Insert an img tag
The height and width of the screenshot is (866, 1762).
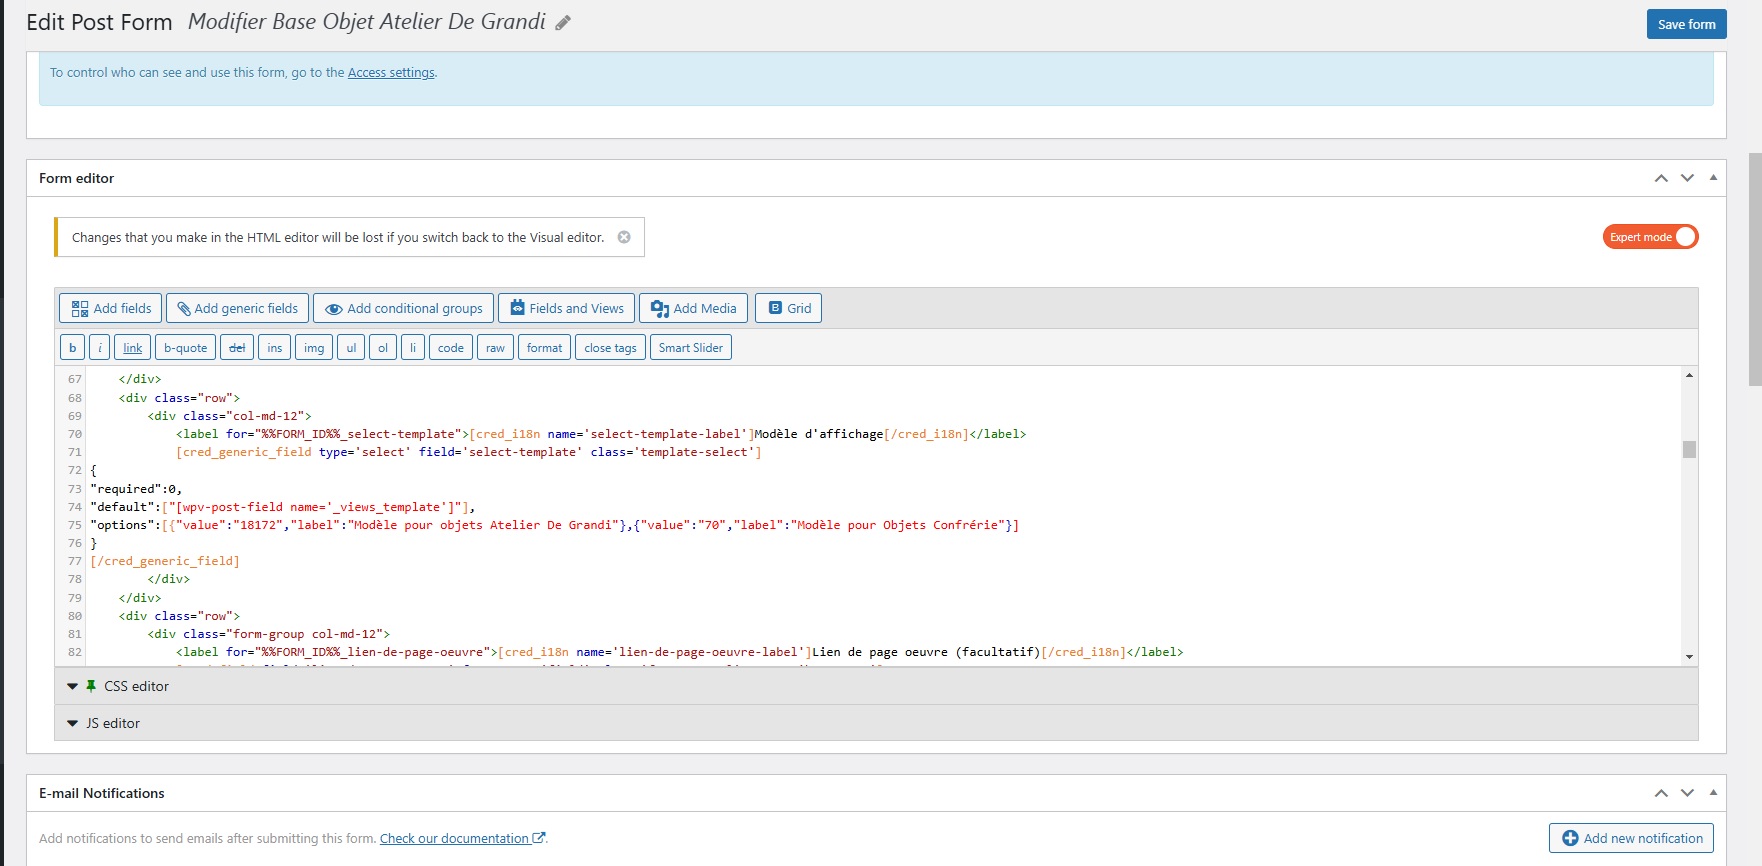314,347
